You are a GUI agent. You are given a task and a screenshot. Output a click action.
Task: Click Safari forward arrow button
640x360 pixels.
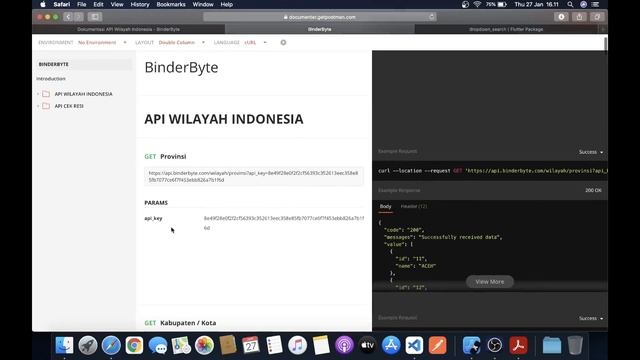[x=79, y=17]
